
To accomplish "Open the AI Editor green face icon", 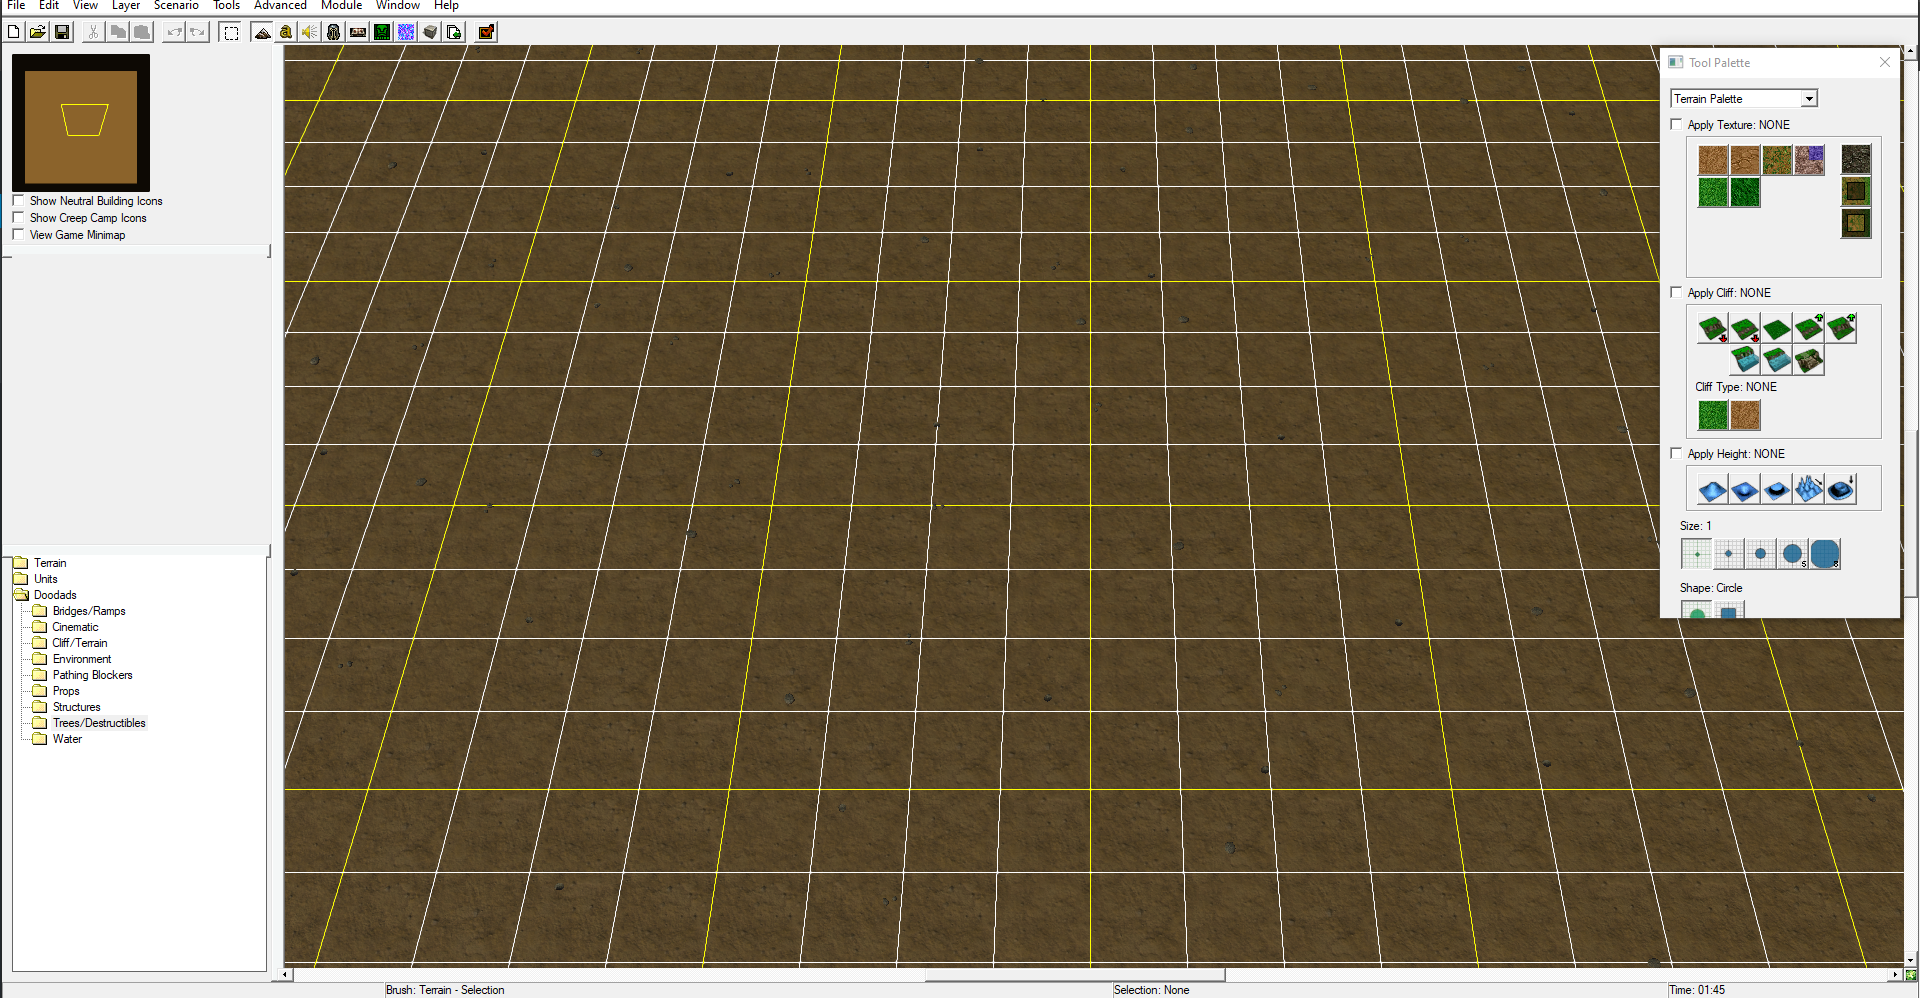I will click(x=382, y=32).
